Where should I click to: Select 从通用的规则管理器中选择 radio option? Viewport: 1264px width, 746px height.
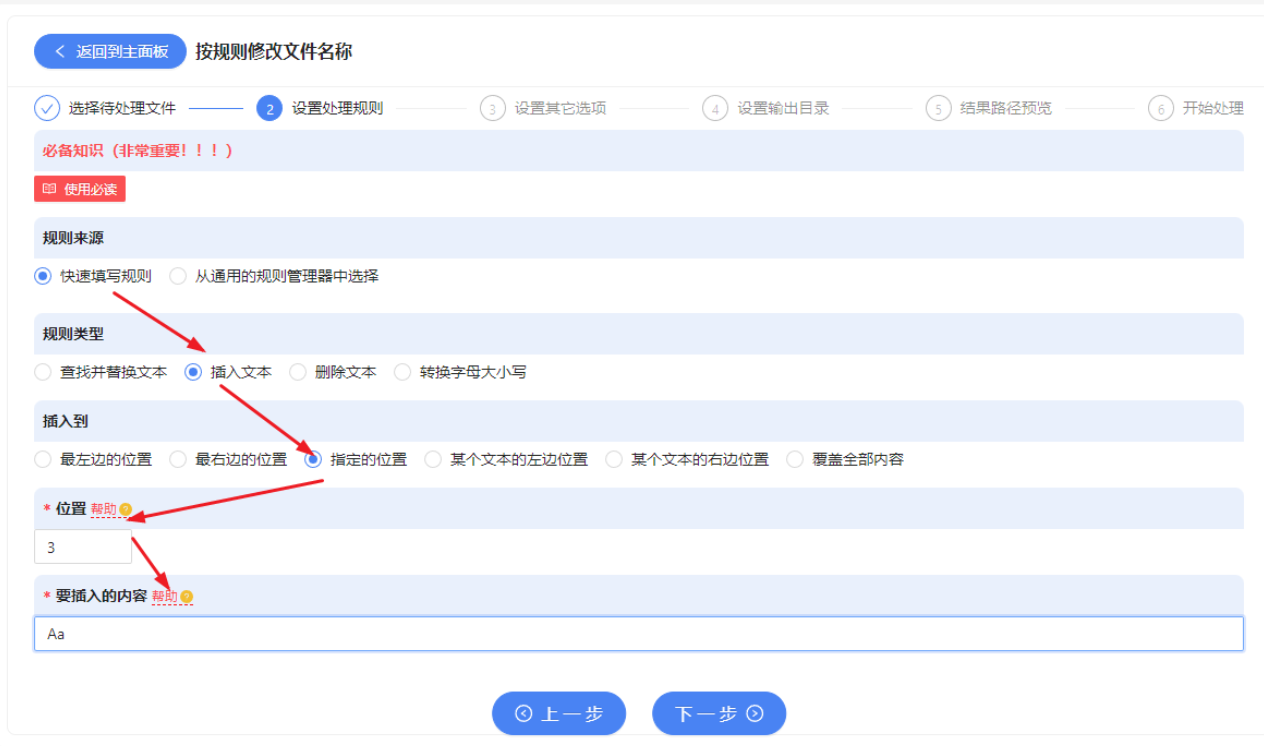coord(274,276)
